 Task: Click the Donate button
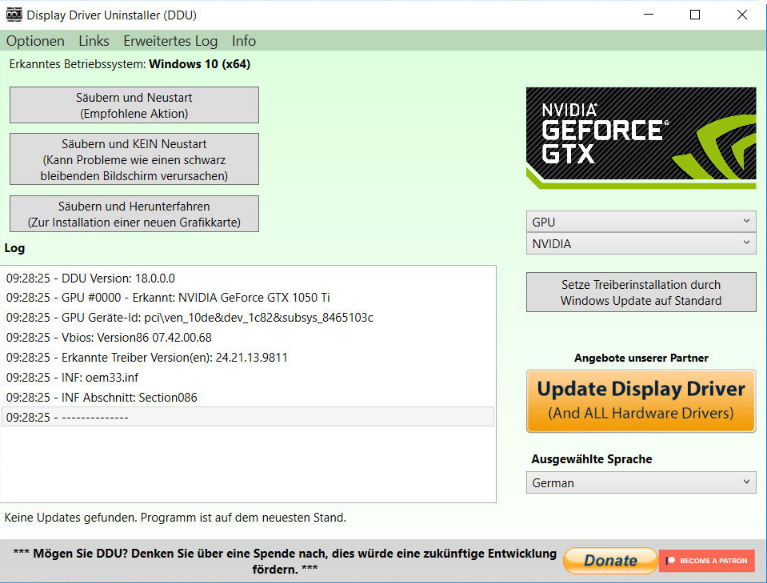[x=610, y=560]
